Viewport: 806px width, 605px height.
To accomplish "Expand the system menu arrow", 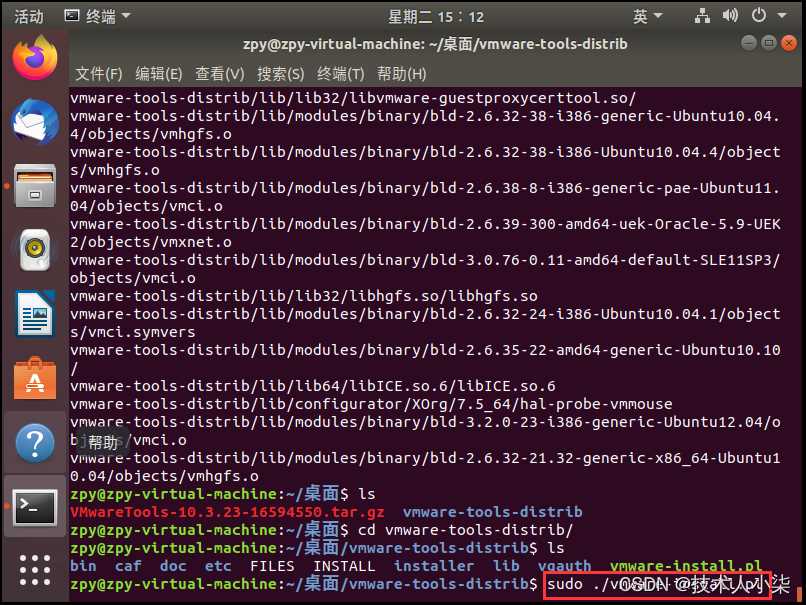I will (x=782, y=16).
